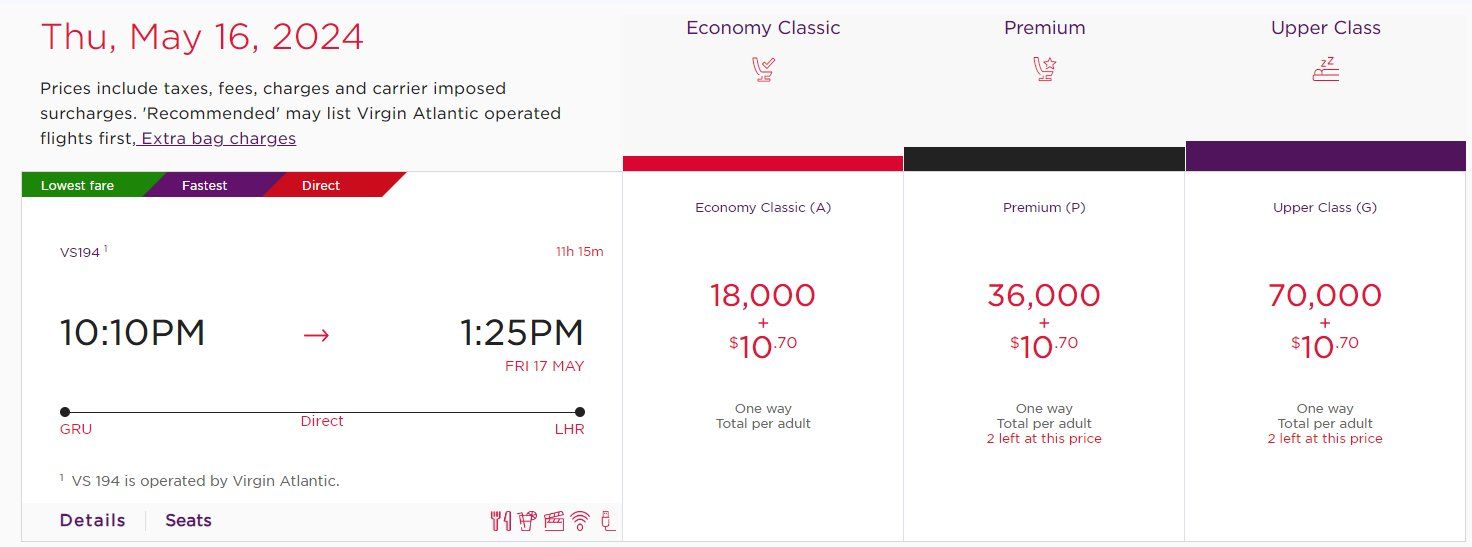1472x547 pixels.
Task: Select the Upper Class column header
Action: (x=1326, y=28)
